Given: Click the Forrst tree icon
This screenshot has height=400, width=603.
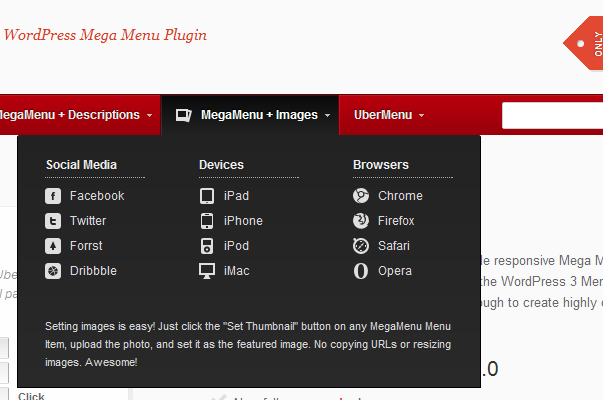Looking at the screenshot, I should coord(53,246).
